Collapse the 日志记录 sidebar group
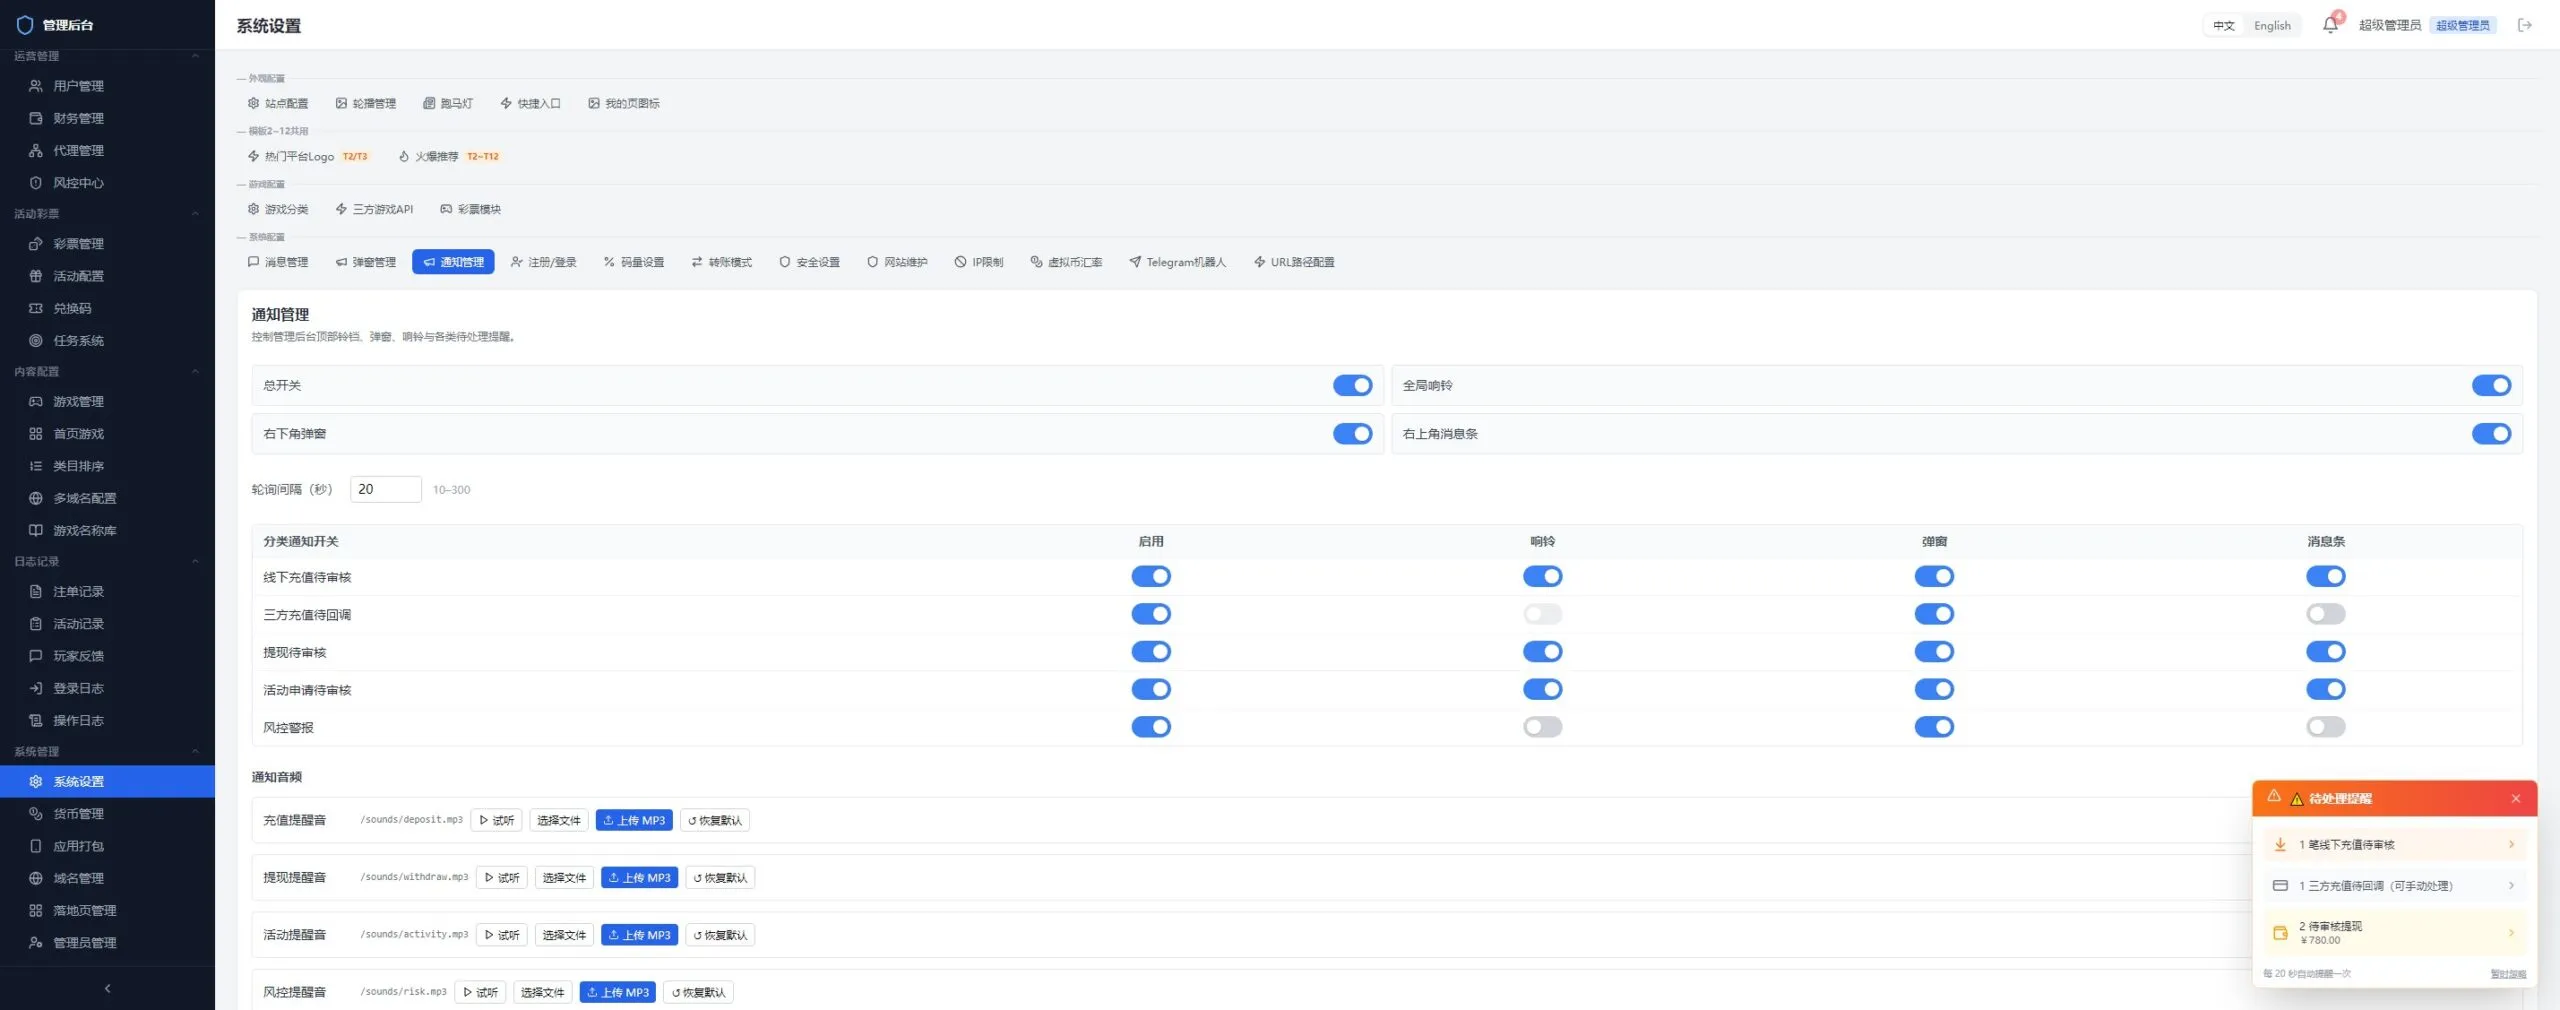 click(x=107, y=562)
